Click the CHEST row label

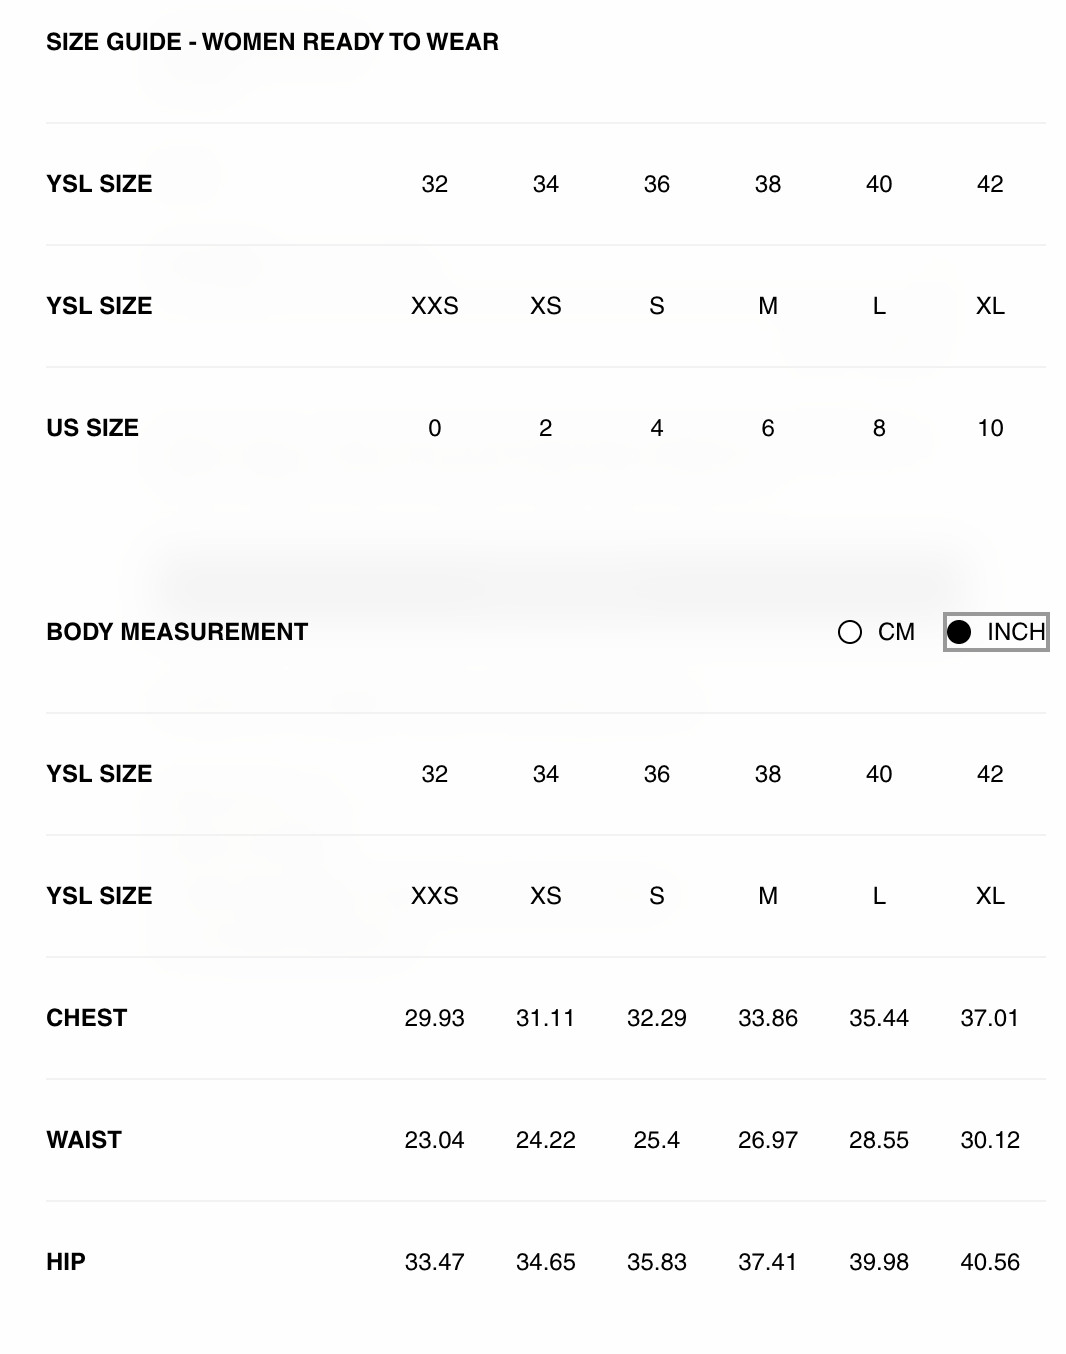[x=87, y=1018]
